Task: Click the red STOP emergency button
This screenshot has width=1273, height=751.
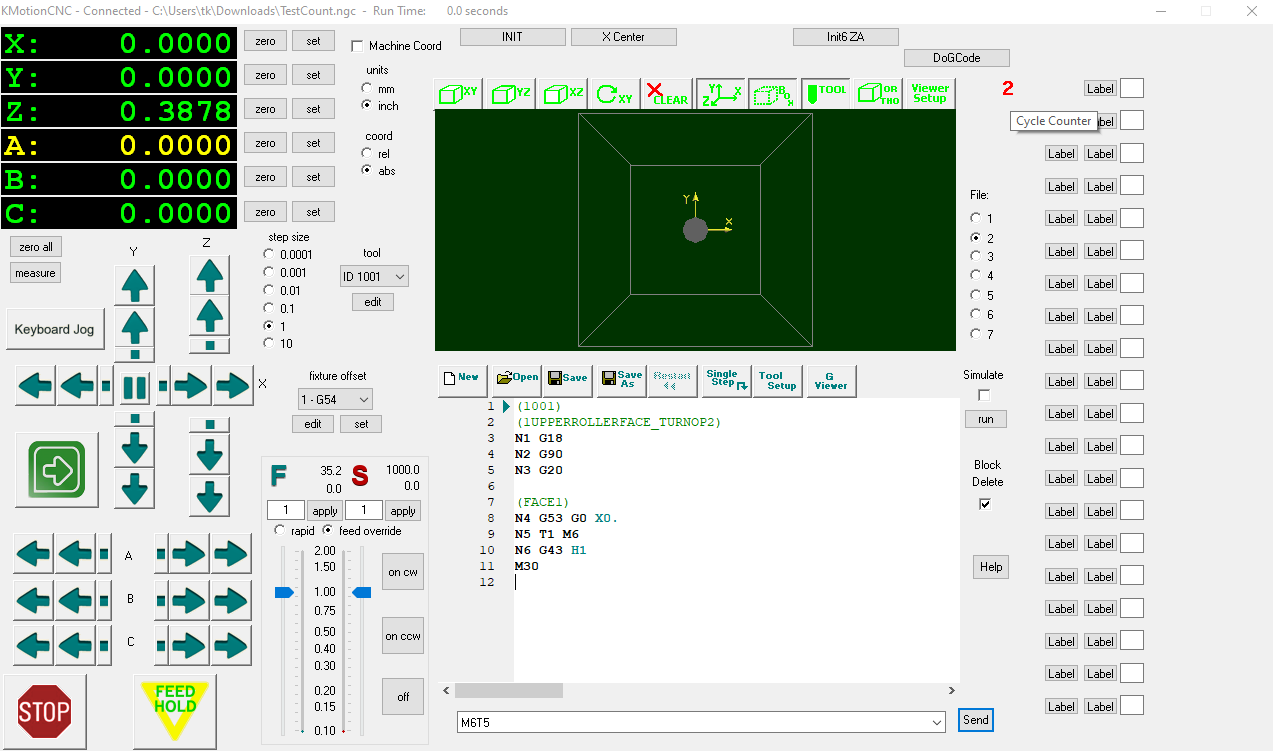Action: click(x=44, y=710)
